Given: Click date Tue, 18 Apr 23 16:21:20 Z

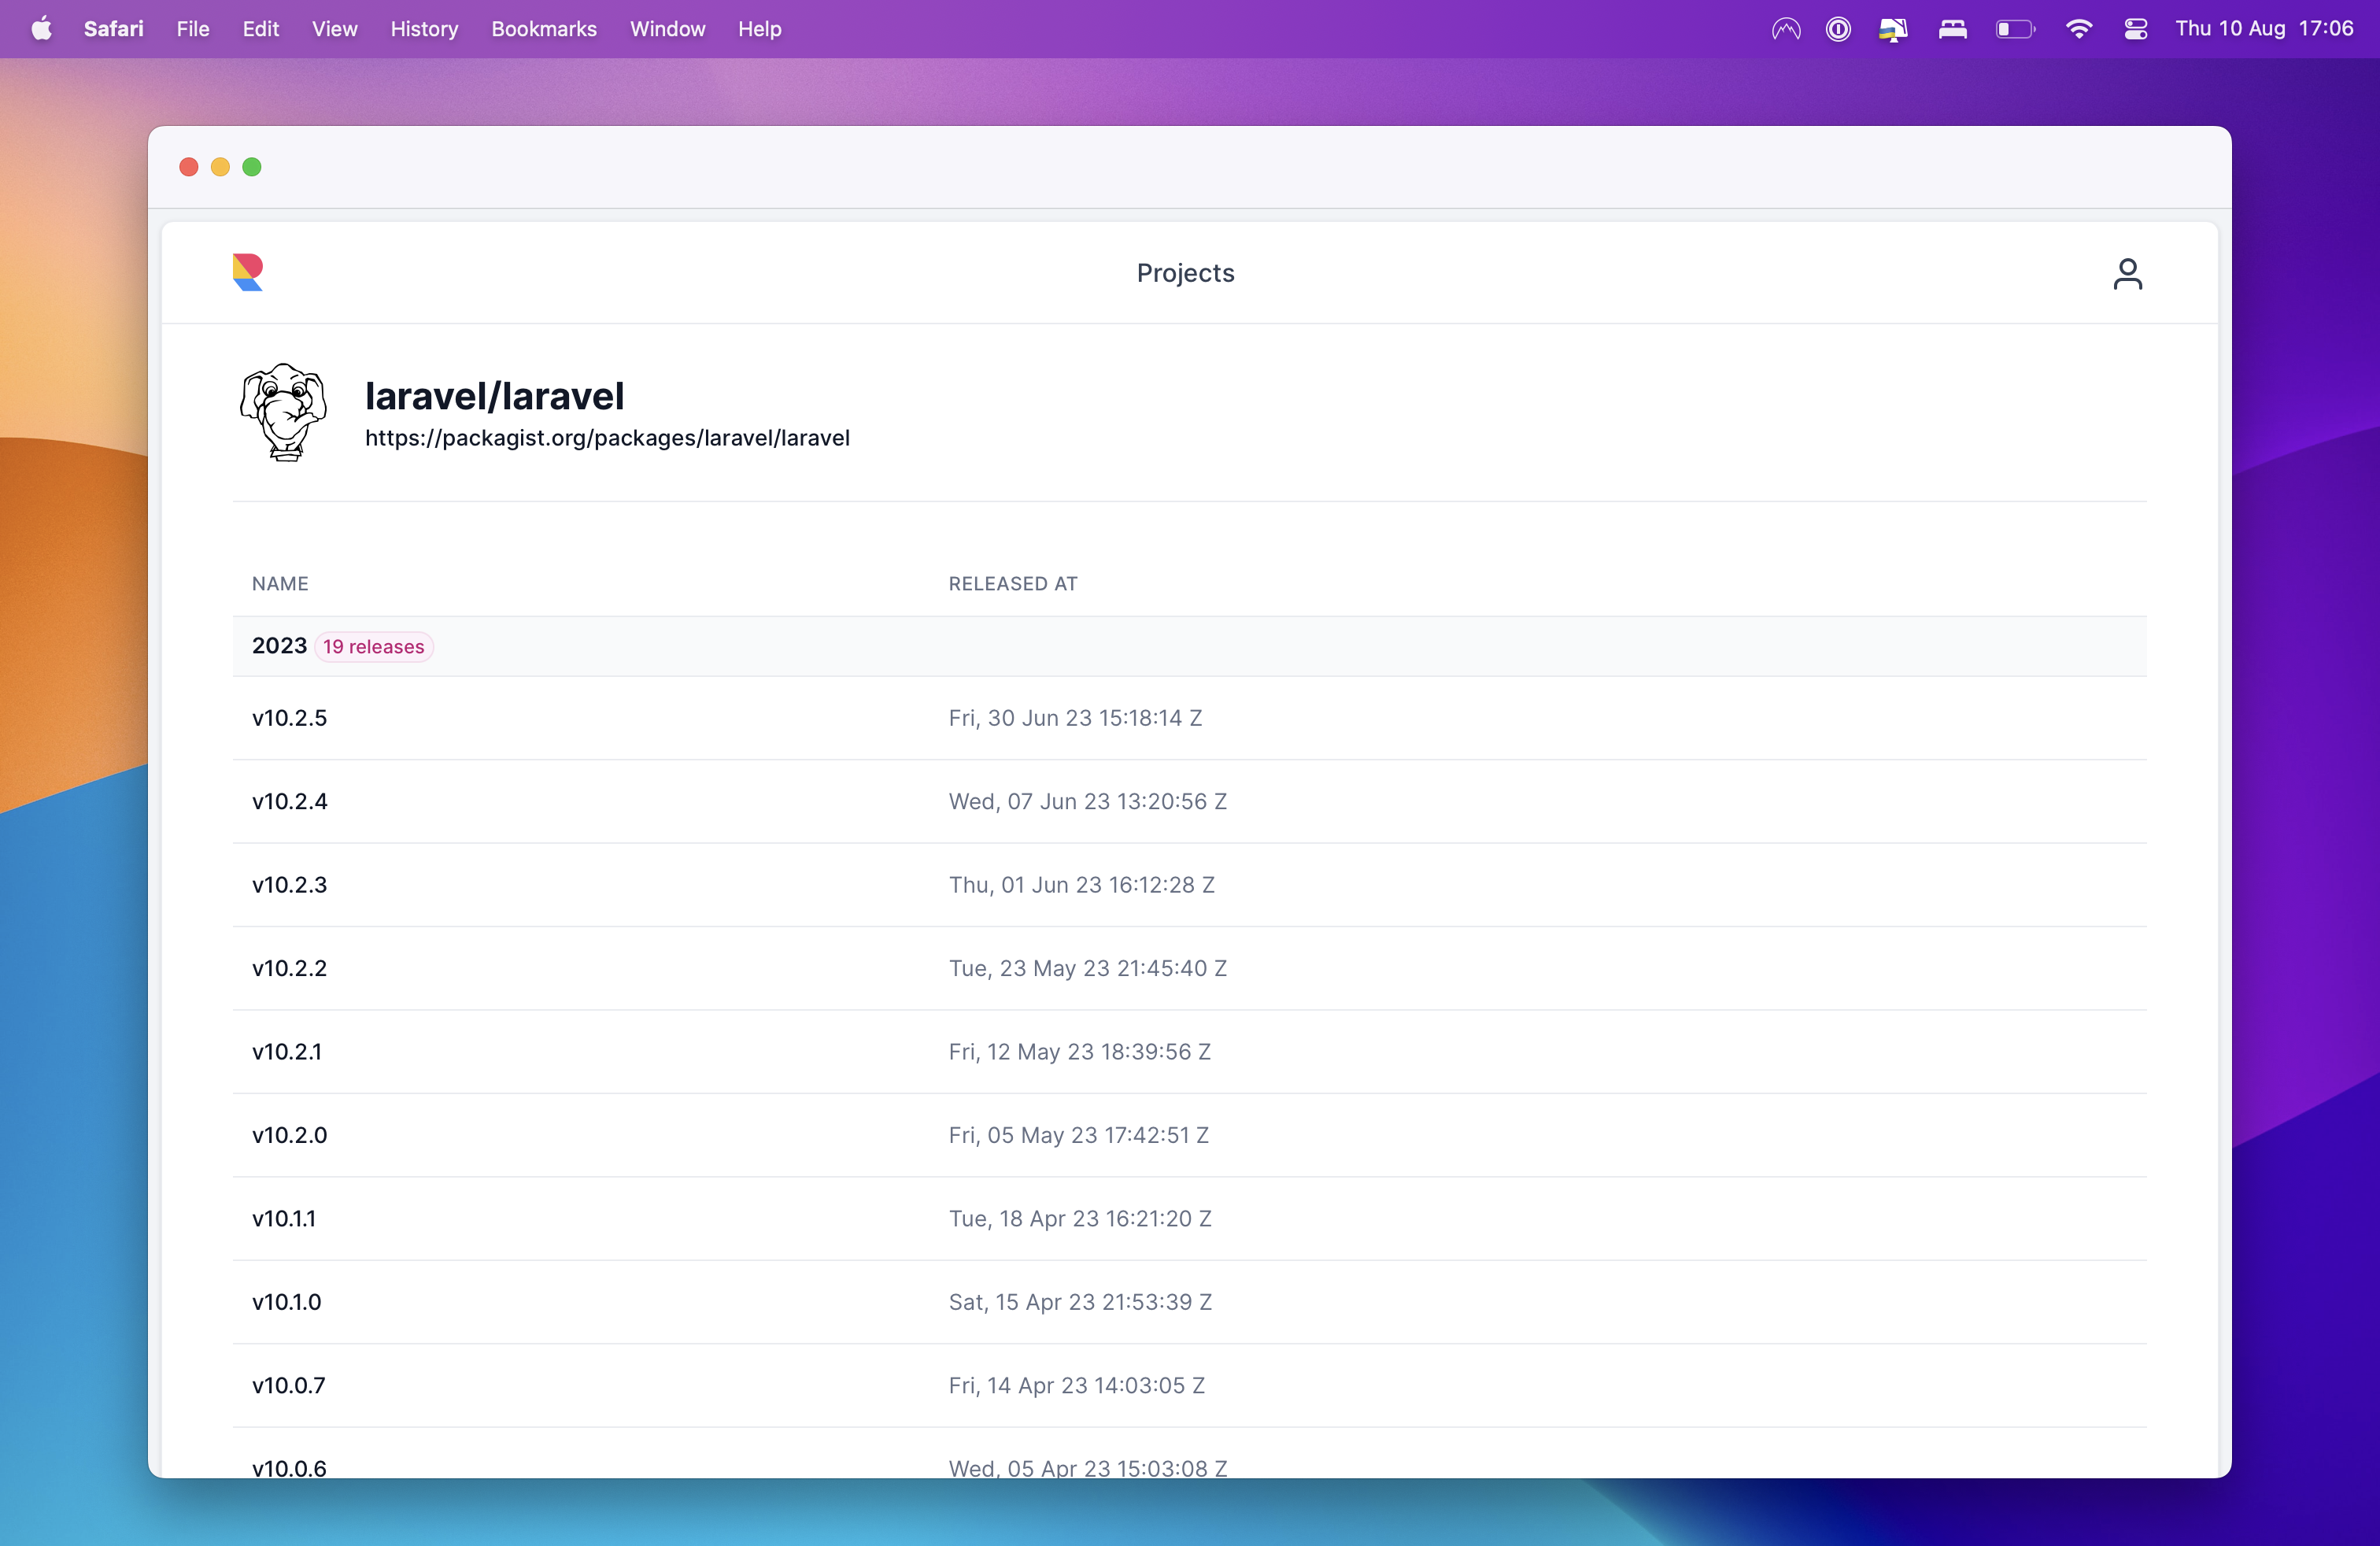Looking at the screenshot, I should (x=1080, y=1219).
